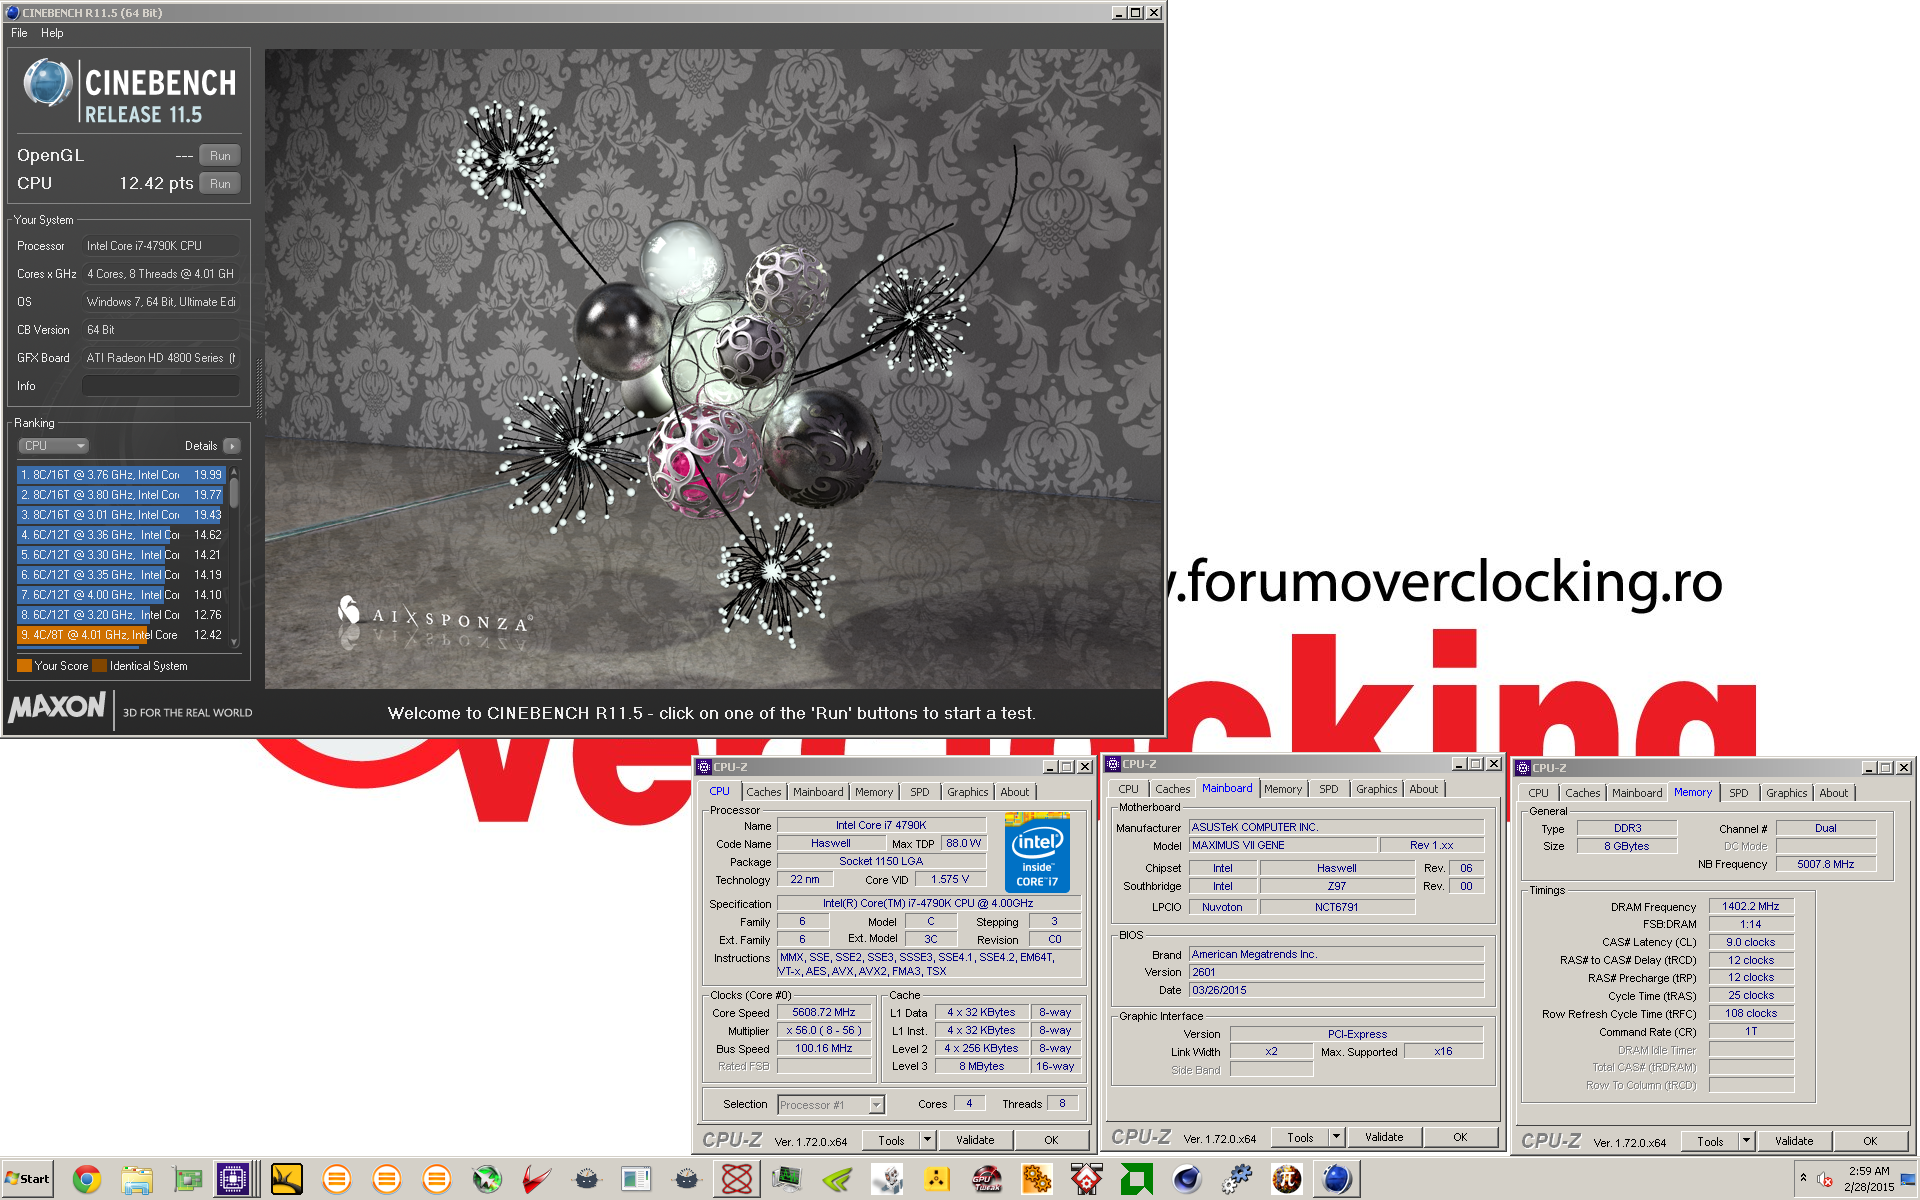Click OK in the Mainboard CPU-Z window
Screen dimensions: 1920x1200
point(1460,1137)
